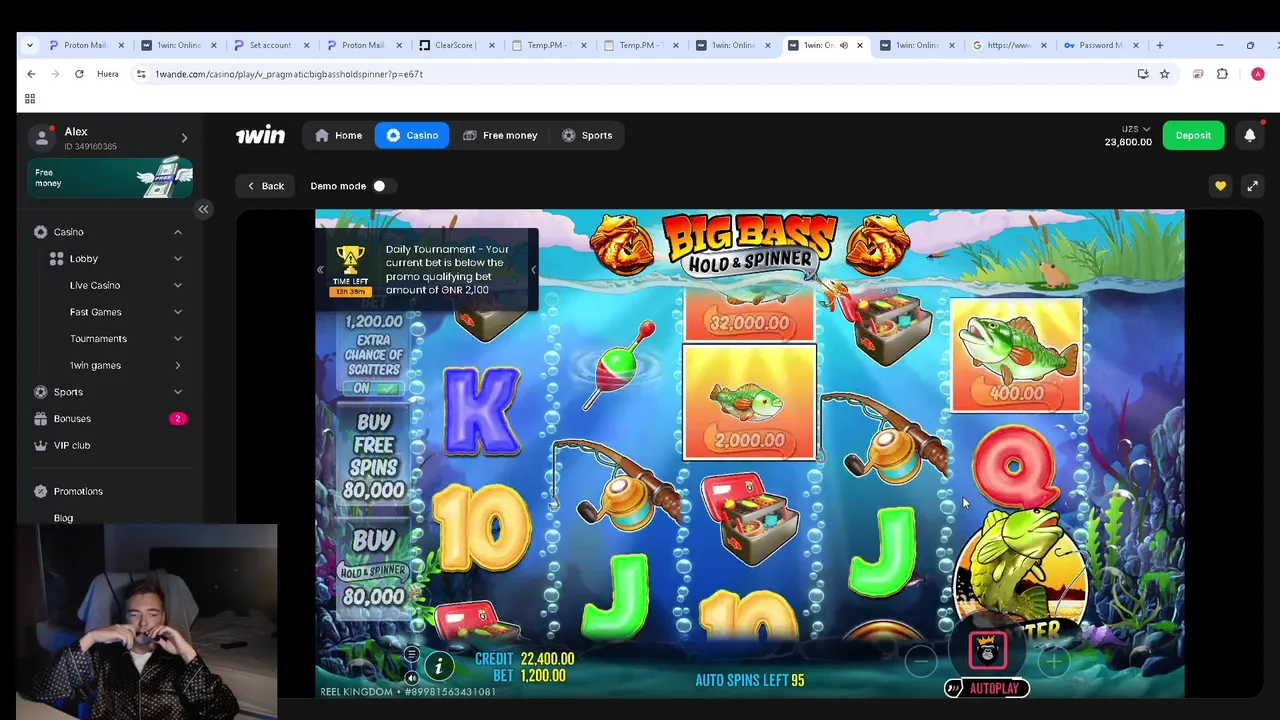
Task: Click the streamer webcam overlay
Action: 146,621
